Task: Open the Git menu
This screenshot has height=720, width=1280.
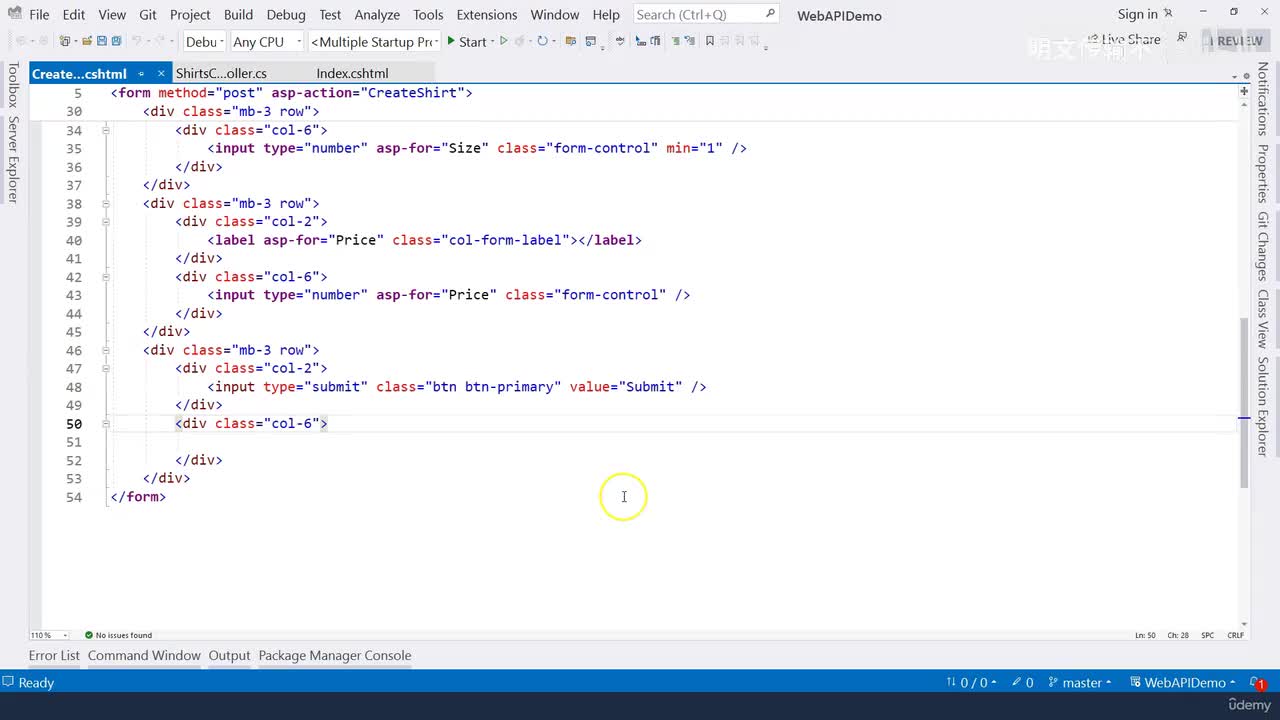Action: (148, 14)
